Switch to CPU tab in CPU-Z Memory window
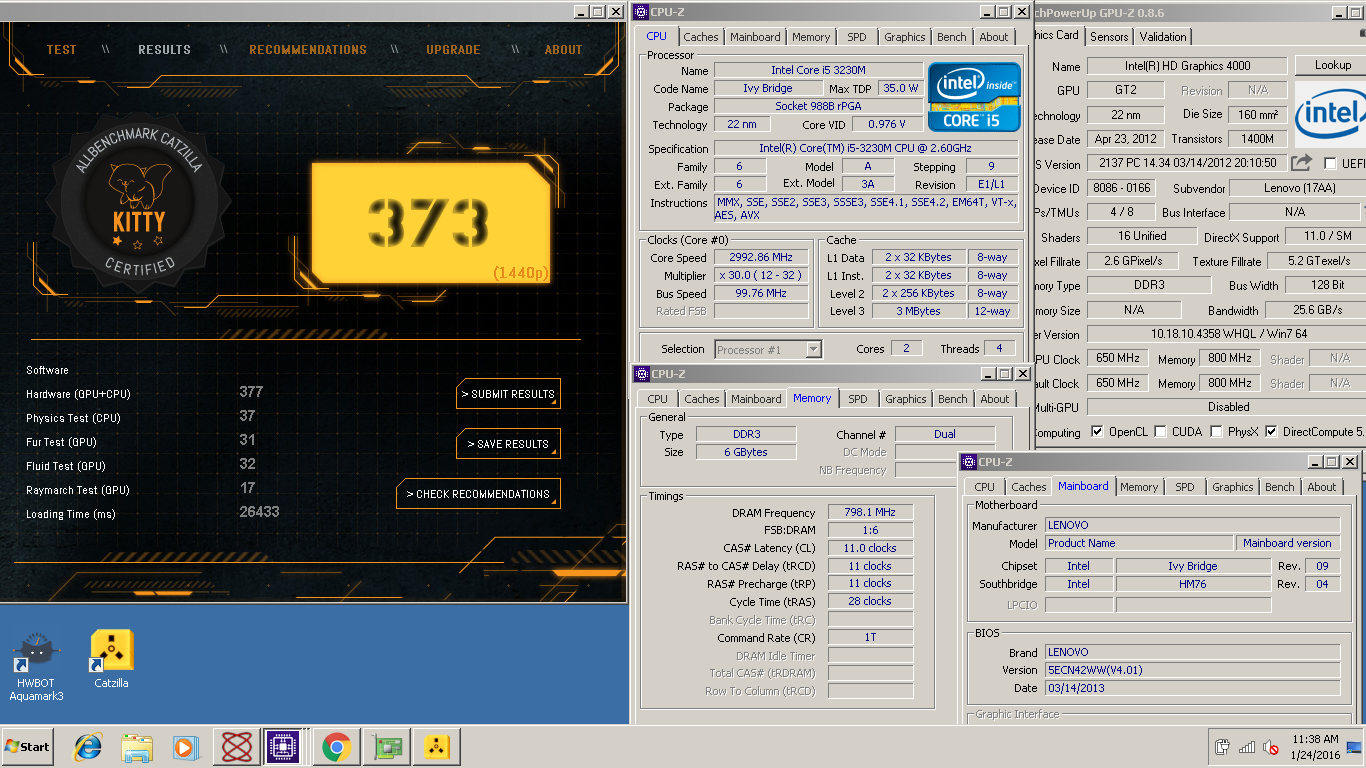The width and height of the screenshot is (1366, 768). (x=657, y=399)
